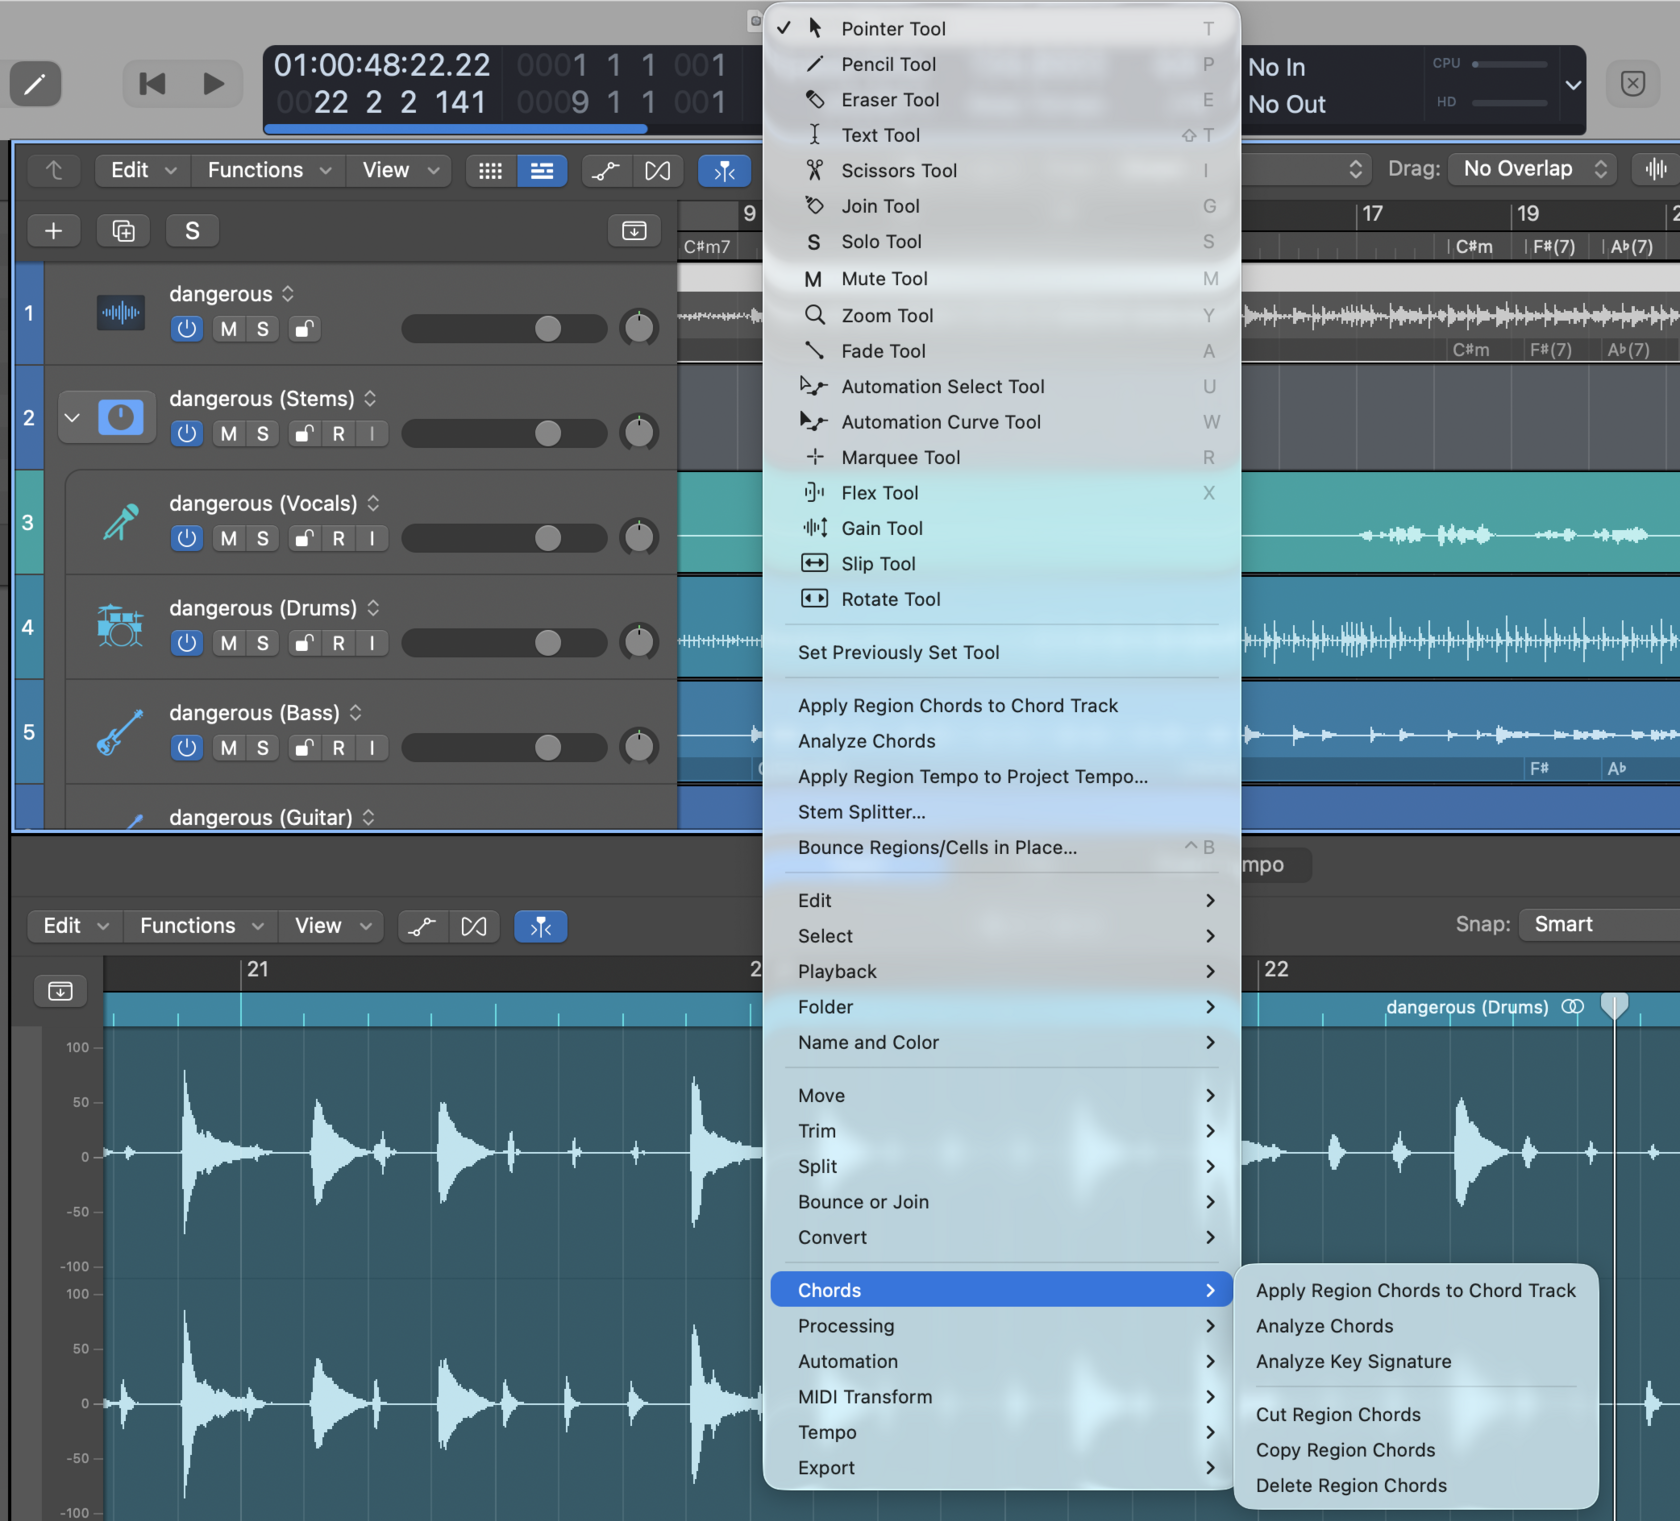Enable record arm on dangerous (Bass)

pyautogui.click(x=338, y=747)
